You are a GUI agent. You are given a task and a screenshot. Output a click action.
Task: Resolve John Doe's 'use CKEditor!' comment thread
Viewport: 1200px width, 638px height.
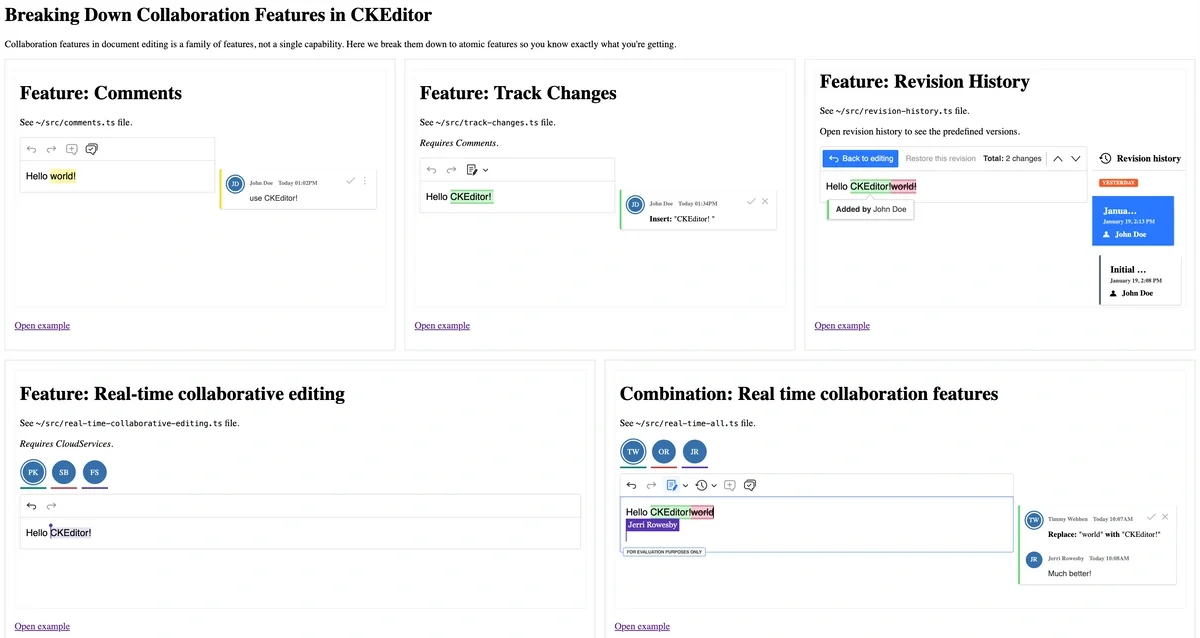[x=350, y=181]
